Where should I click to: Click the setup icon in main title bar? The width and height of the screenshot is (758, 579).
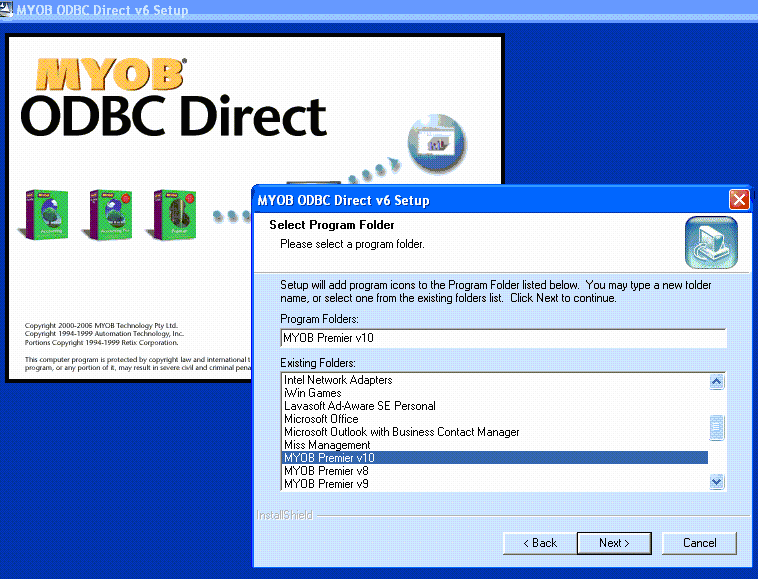6,9
